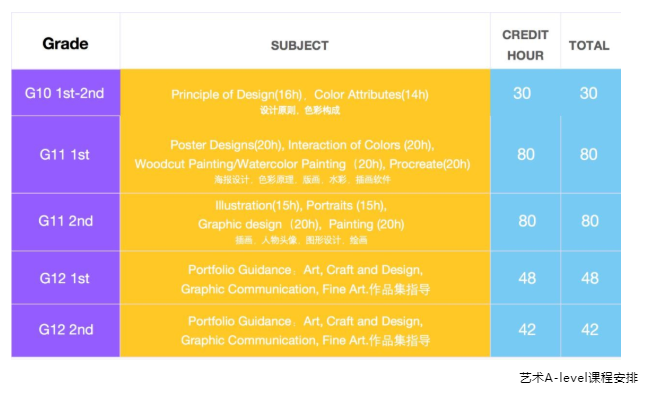Click the 艺术A-level课程安排 caption text

tap(578, 378)
